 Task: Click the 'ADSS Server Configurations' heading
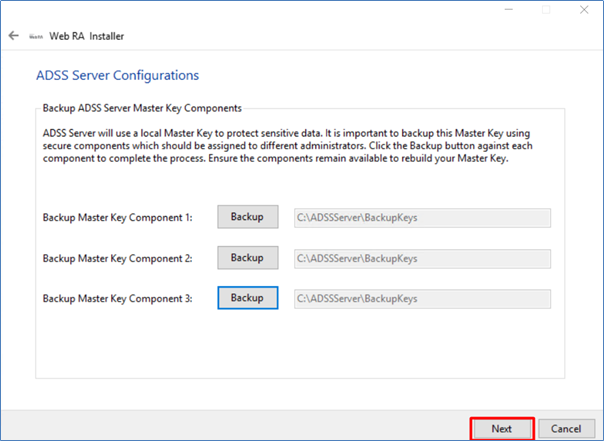click(117, 75)
